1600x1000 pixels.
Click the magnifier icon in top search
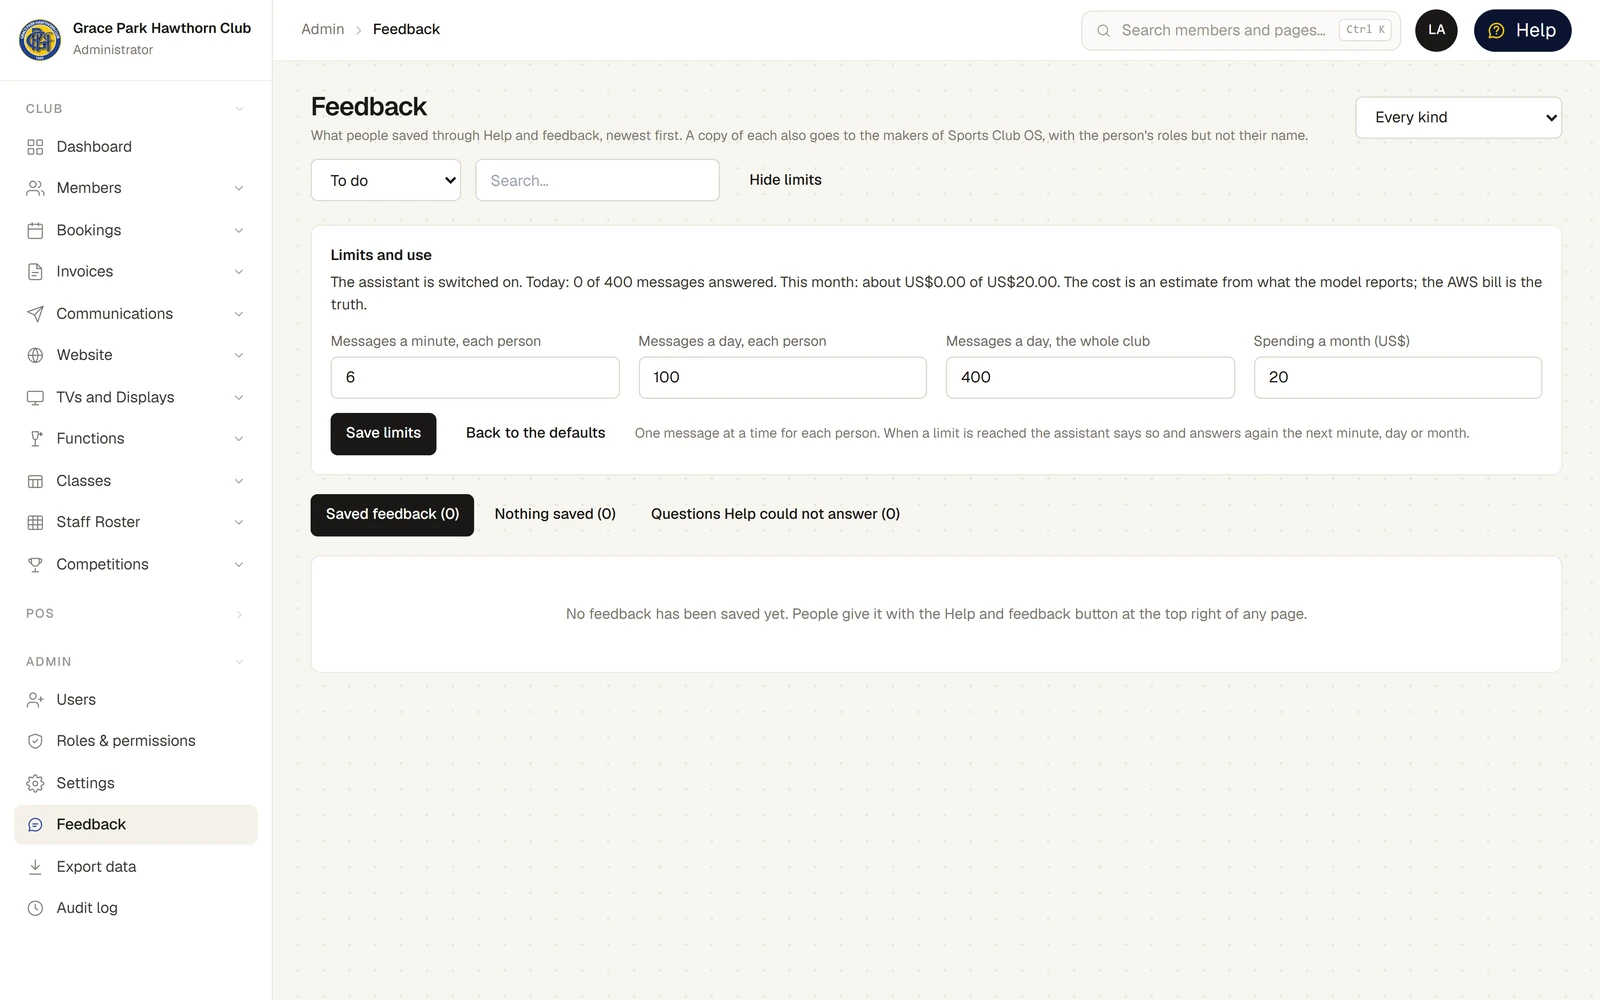(1103, 31)
